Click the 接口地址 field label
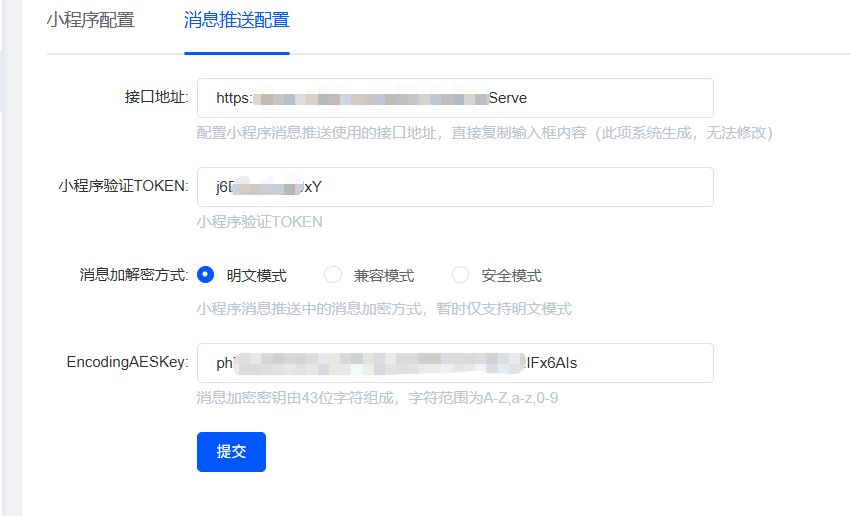The height and width of the screenshot is (516, 850). pyautogui.click(x=156, y=97)
